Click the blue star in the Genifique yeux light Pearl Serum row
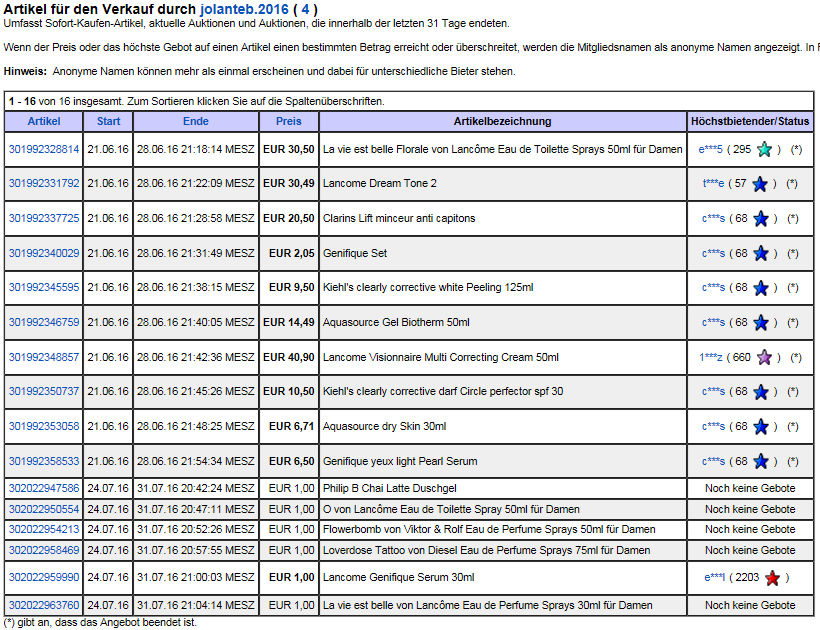The width and height of the screenshot is (820, 630). [x=760, y=462]
